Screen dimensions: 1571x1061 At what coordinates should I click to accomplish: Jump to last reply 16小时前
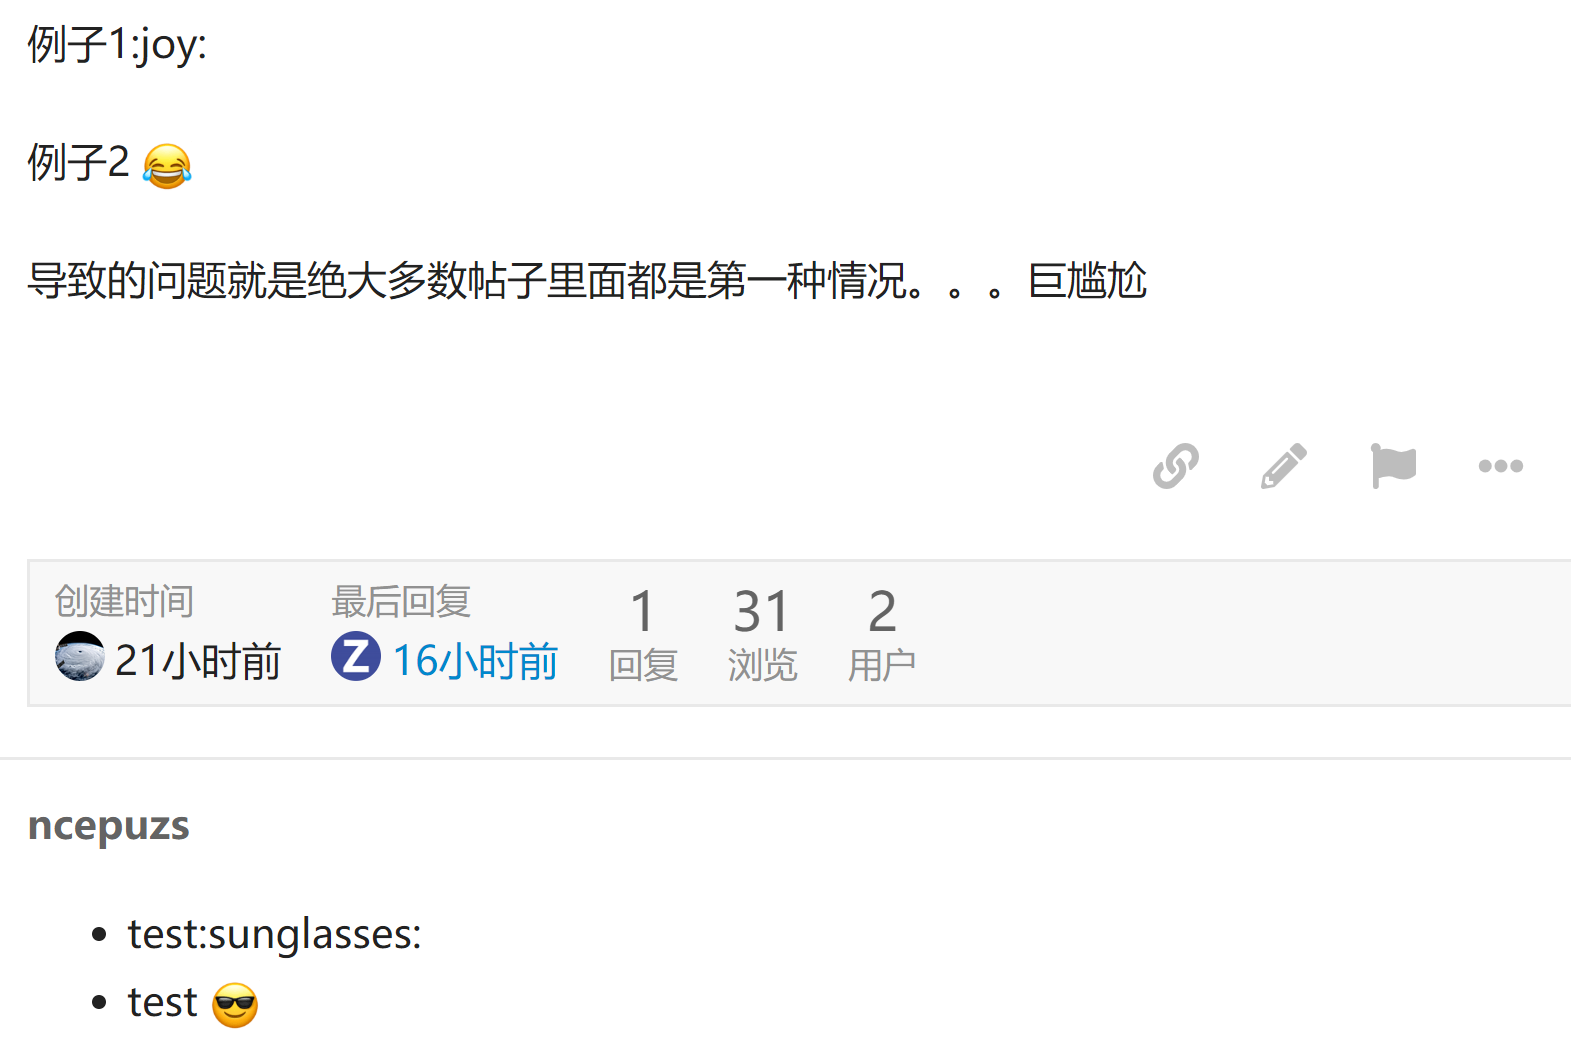tap(475, 661)
